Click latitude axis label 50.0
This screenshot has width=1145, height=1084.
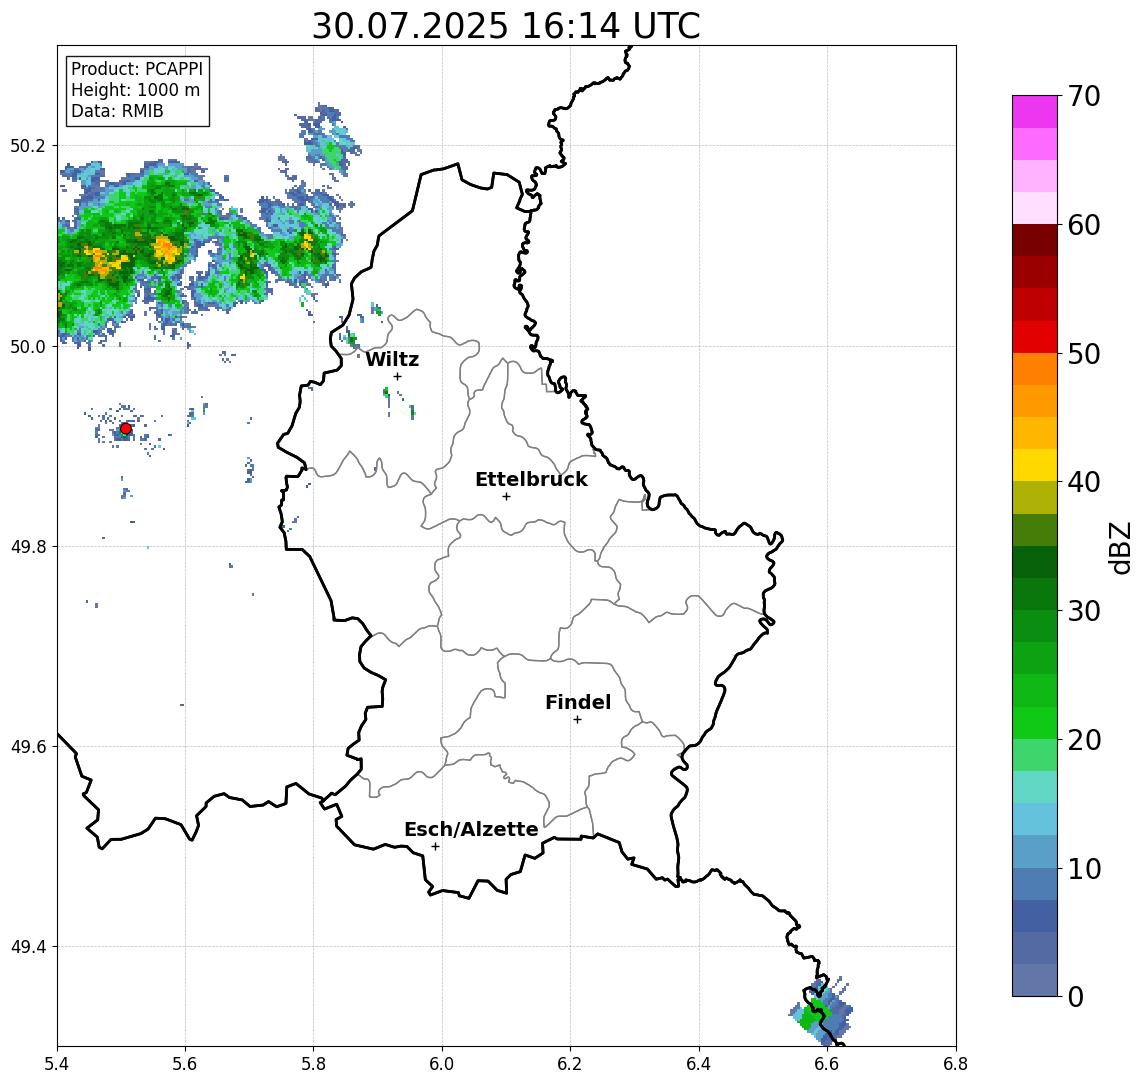click(28, 346)
